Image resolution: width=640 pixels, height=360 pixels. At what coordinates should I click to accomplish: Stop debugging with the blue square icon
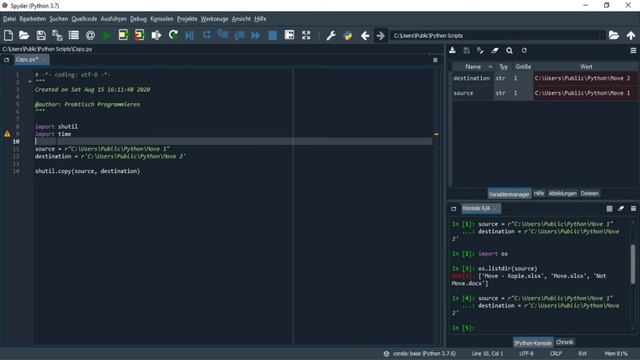pyautogui.click(x=273, y=36)
